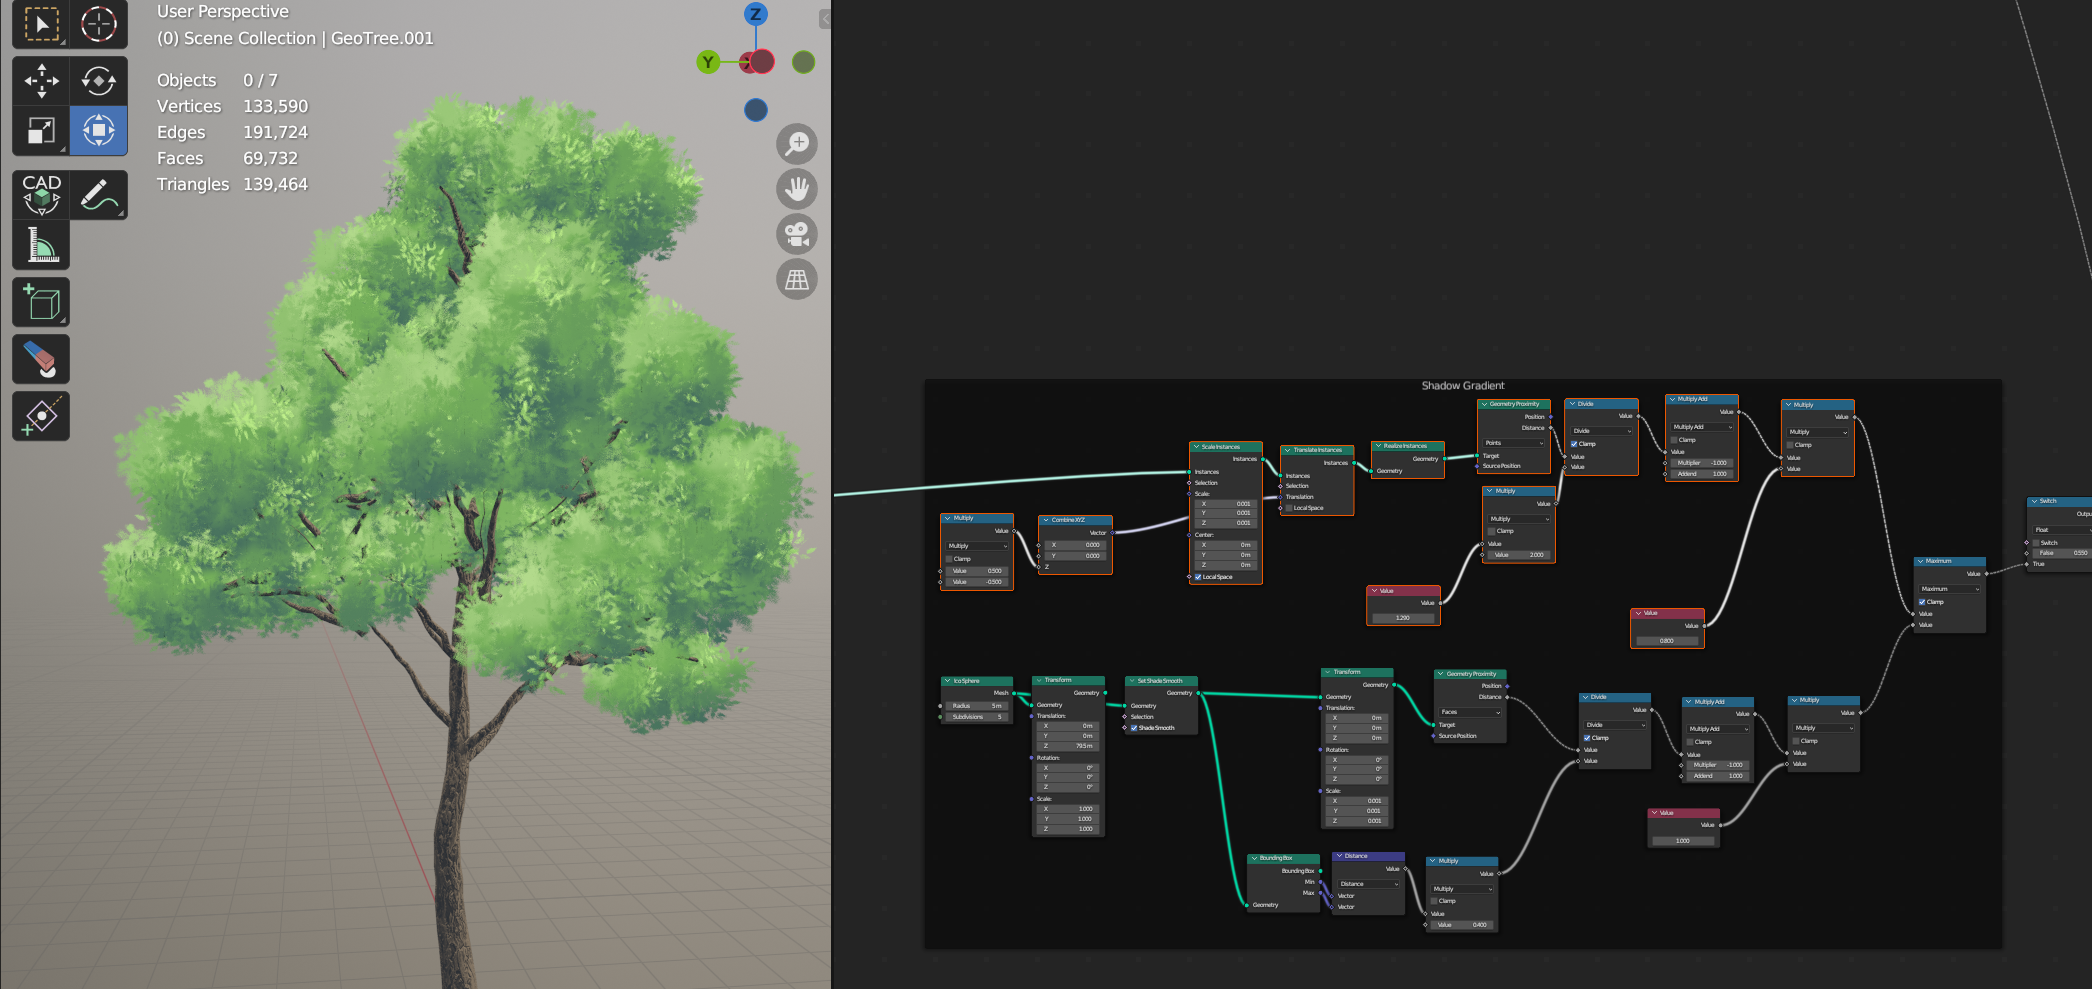Click the Z 79.5 m translation field in Transform
This screenshot has height=989, width=2092.
[1069, 746]
